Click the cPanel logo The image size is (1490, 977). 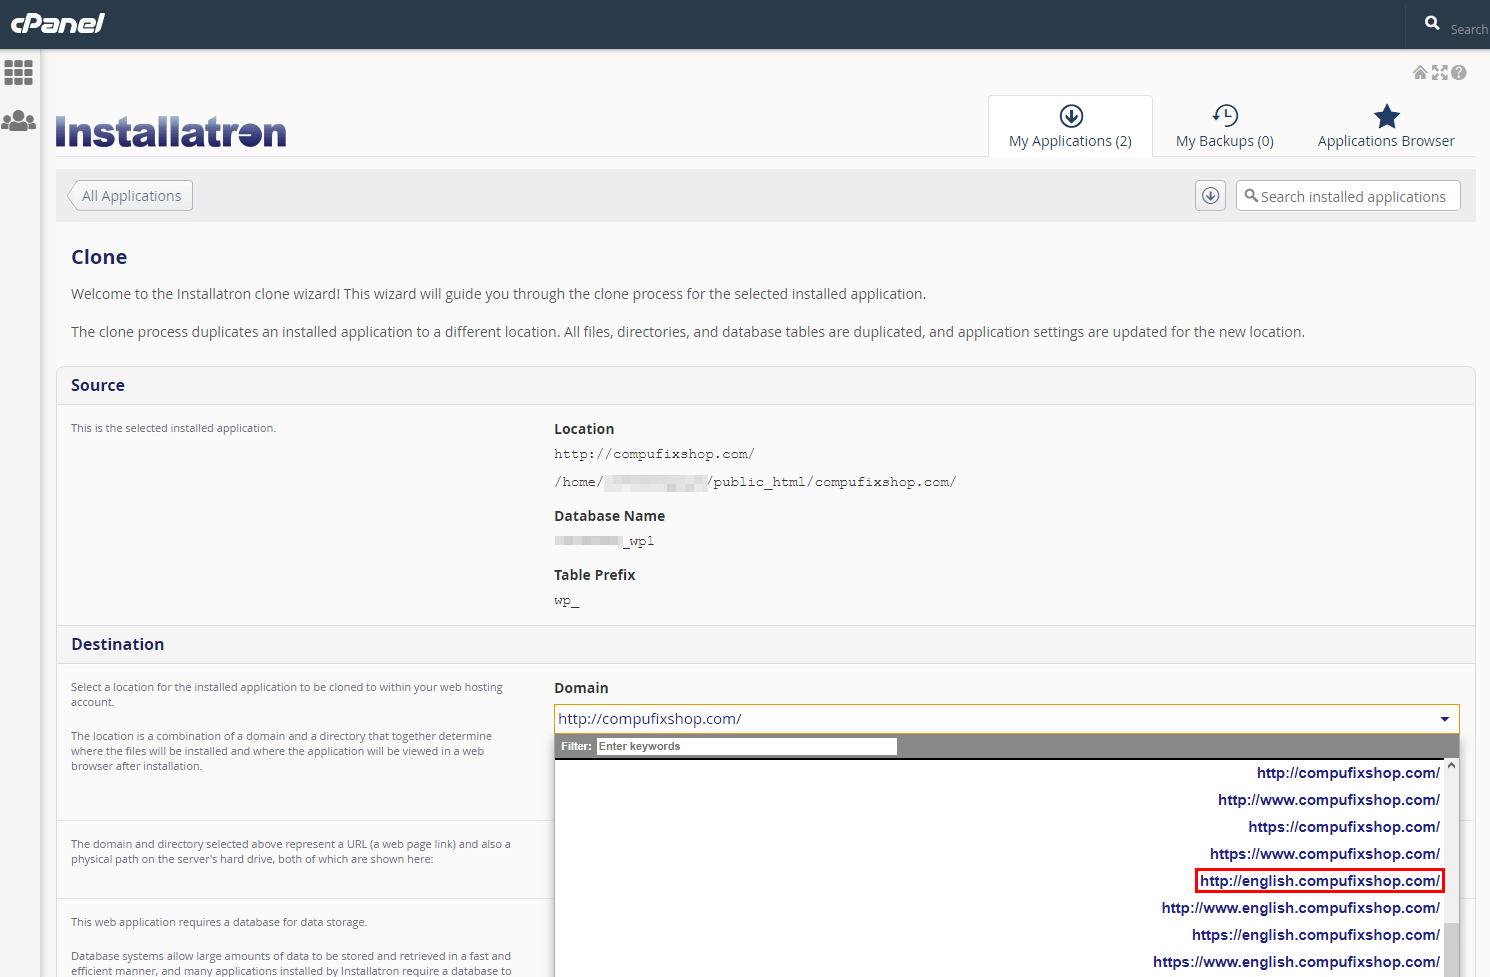[x=57, y=23]
